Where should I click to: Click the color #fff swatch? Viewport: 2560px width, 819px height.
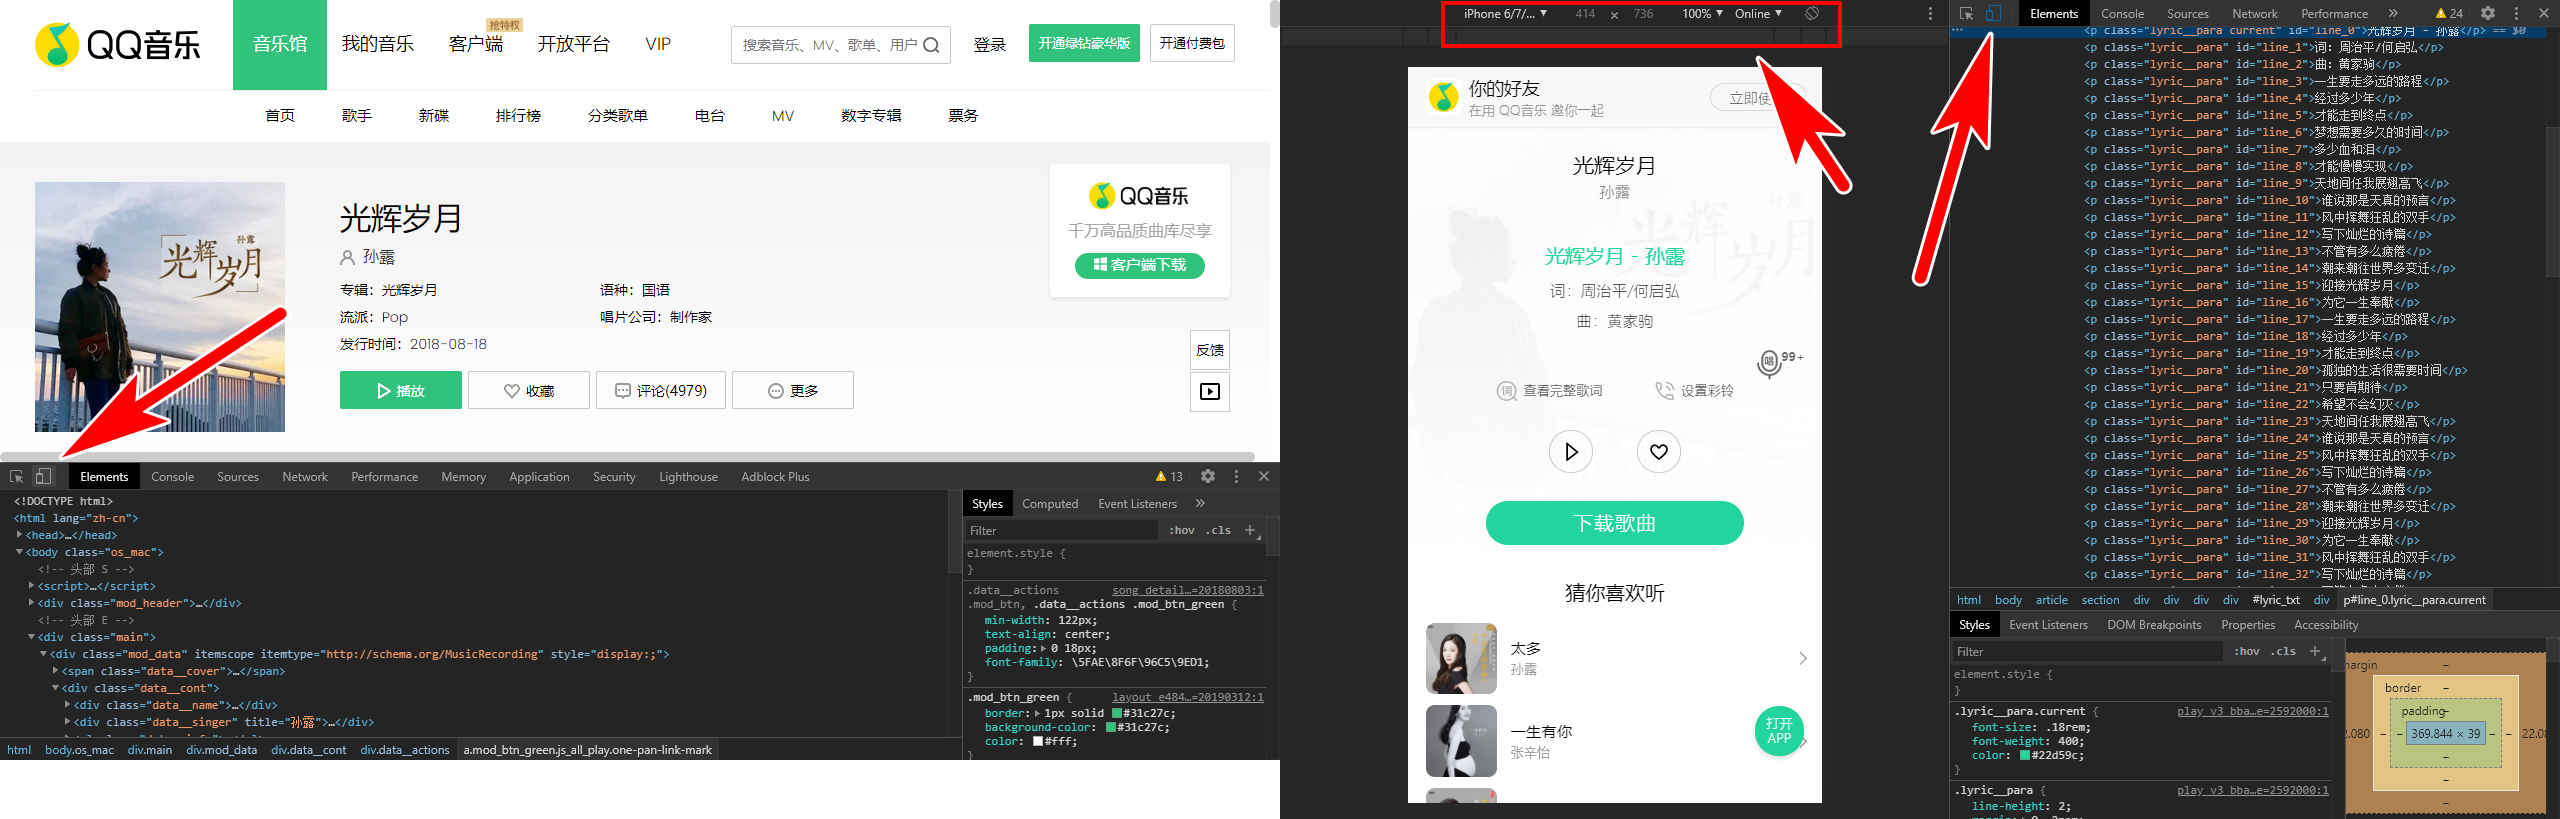coord(1038,741)
